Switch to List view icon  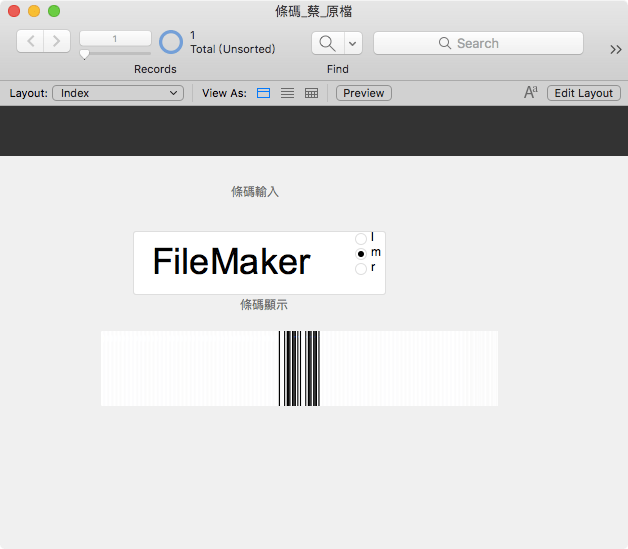point(287,93)
